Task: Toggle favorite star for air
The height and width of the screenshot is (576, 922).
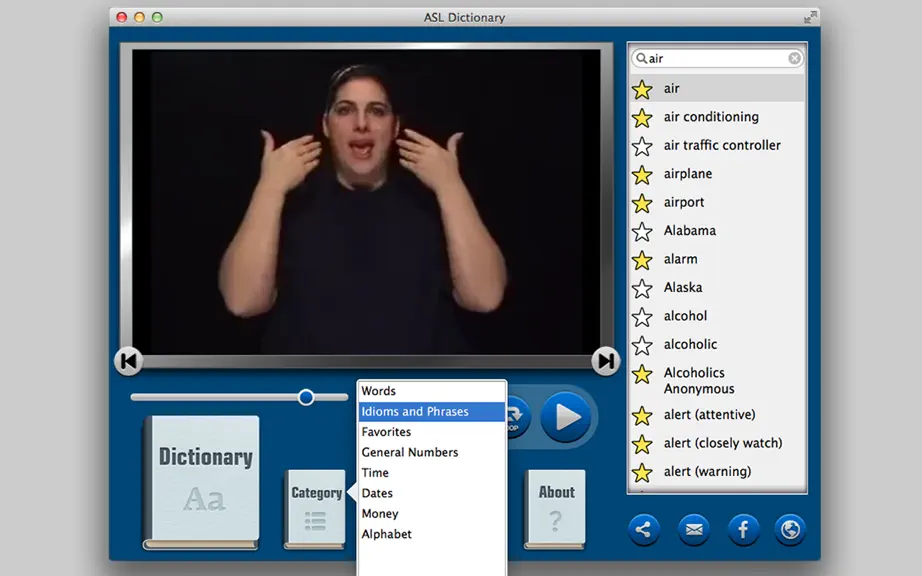Action: pos(642,89)
